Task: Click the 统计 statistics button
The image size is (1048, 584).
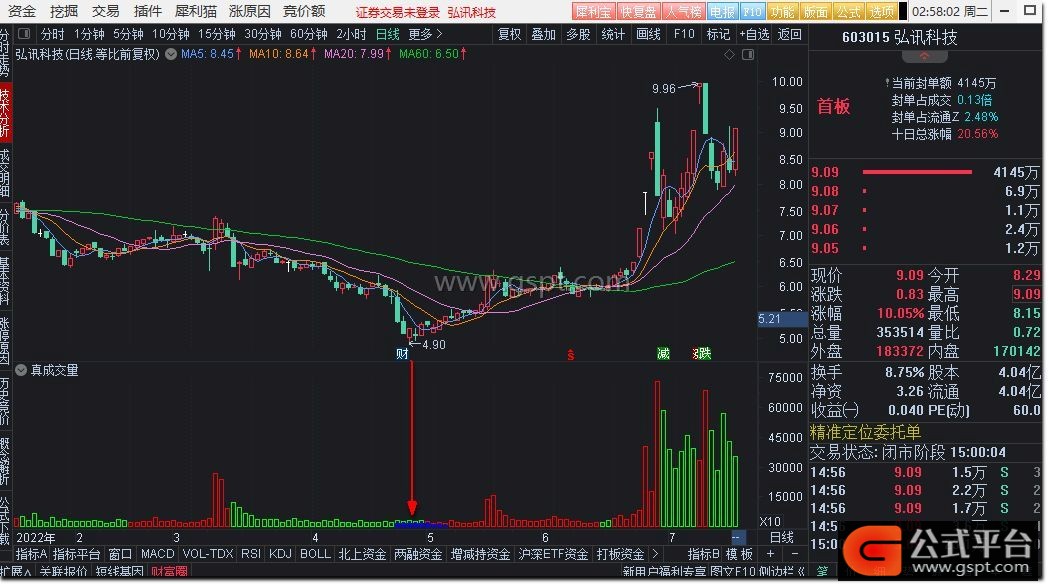Action: point(613,33)
